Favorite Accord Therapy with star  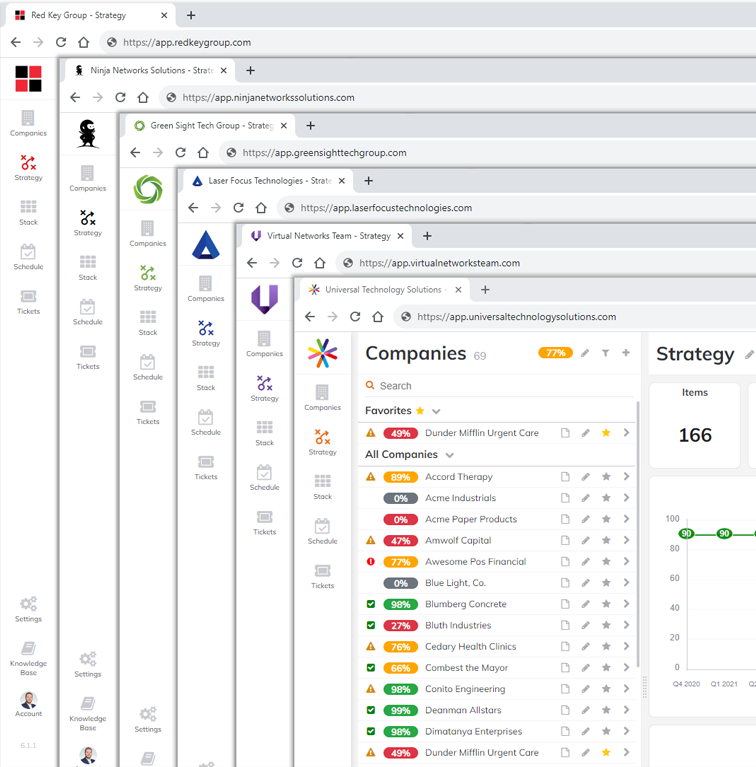tap(606, 476)
